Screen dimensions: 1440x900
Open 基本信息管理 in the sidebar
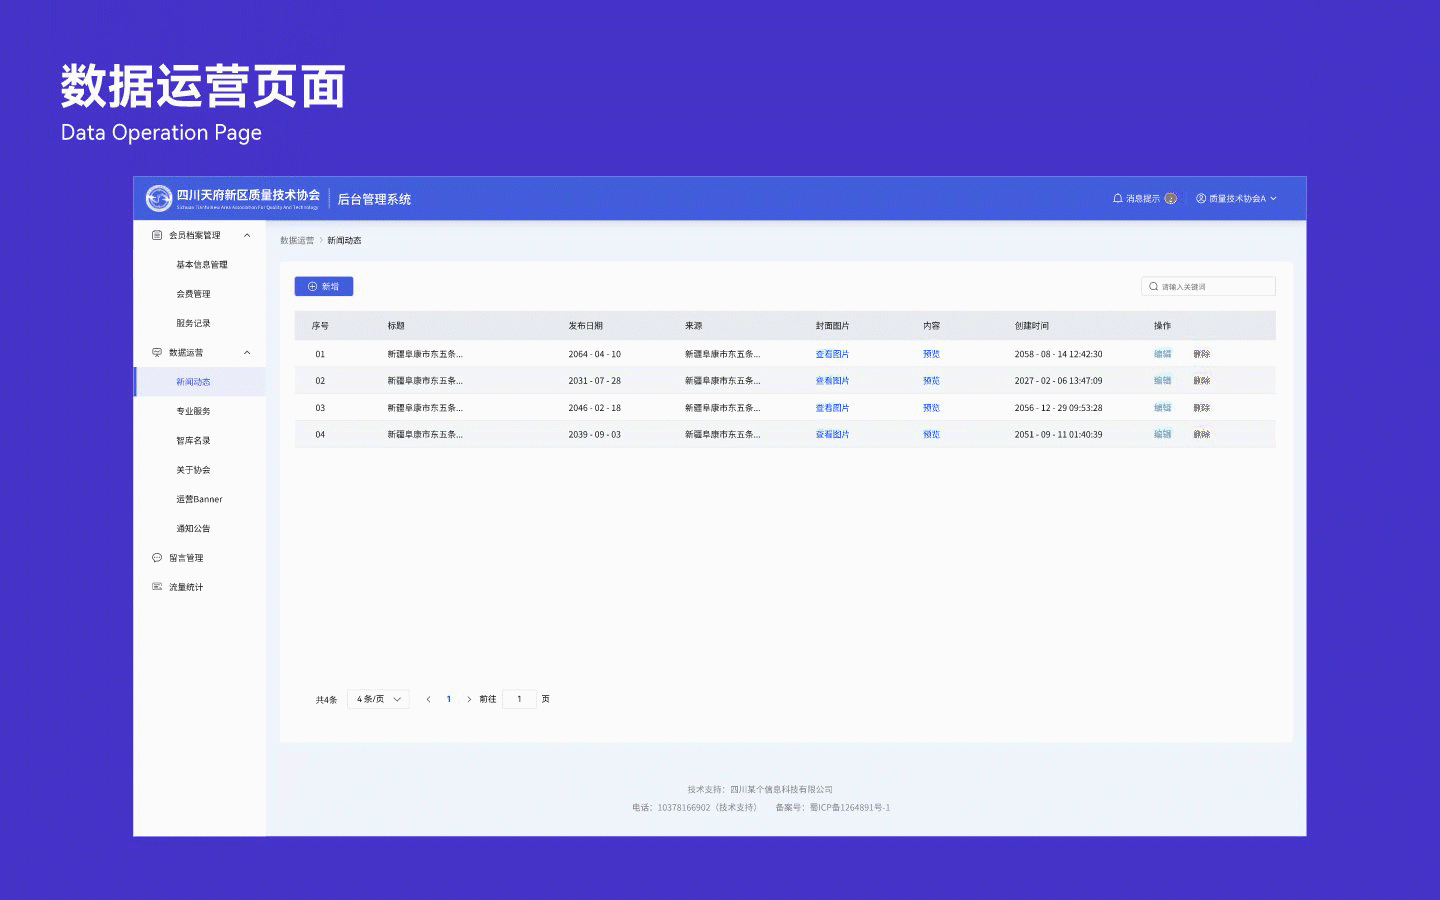pyautogui.click(x=202, y=265)
